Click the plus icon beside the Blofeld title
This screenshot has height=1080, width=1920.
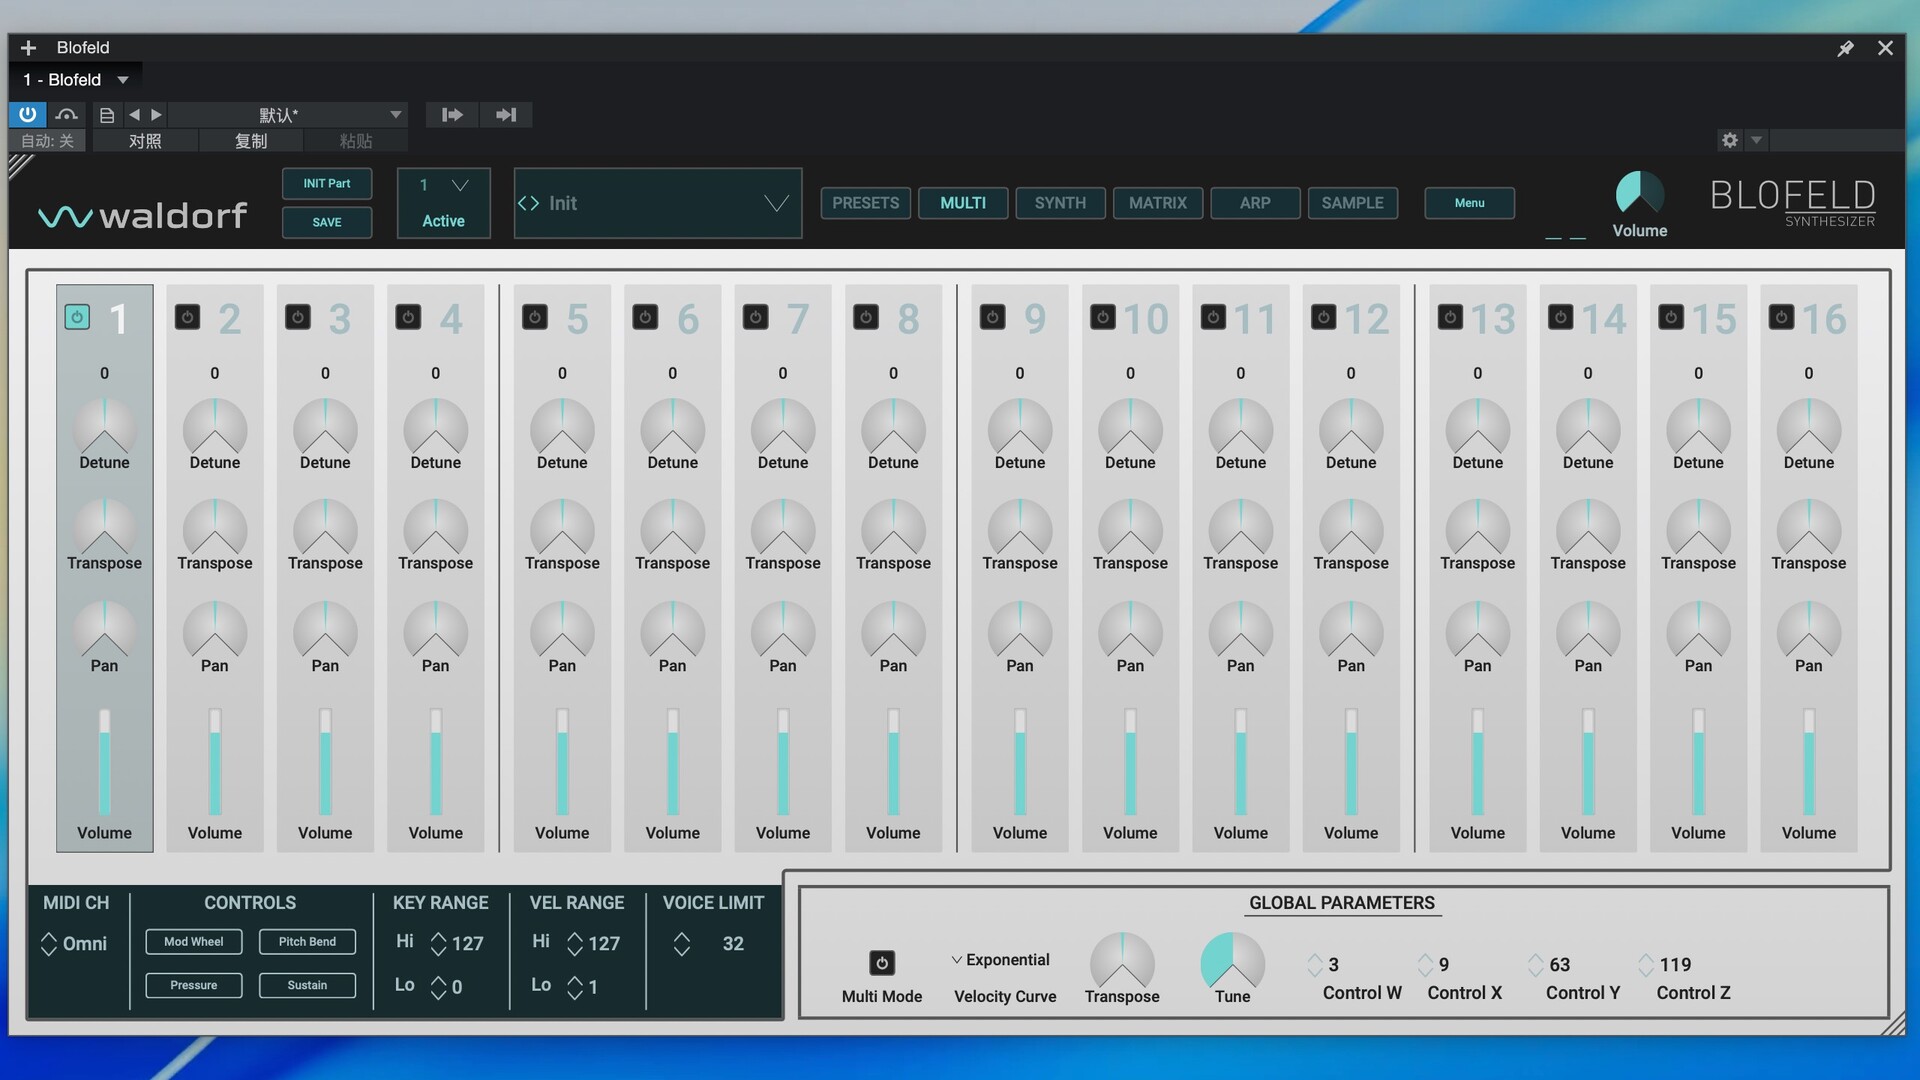tap(28, 48)
